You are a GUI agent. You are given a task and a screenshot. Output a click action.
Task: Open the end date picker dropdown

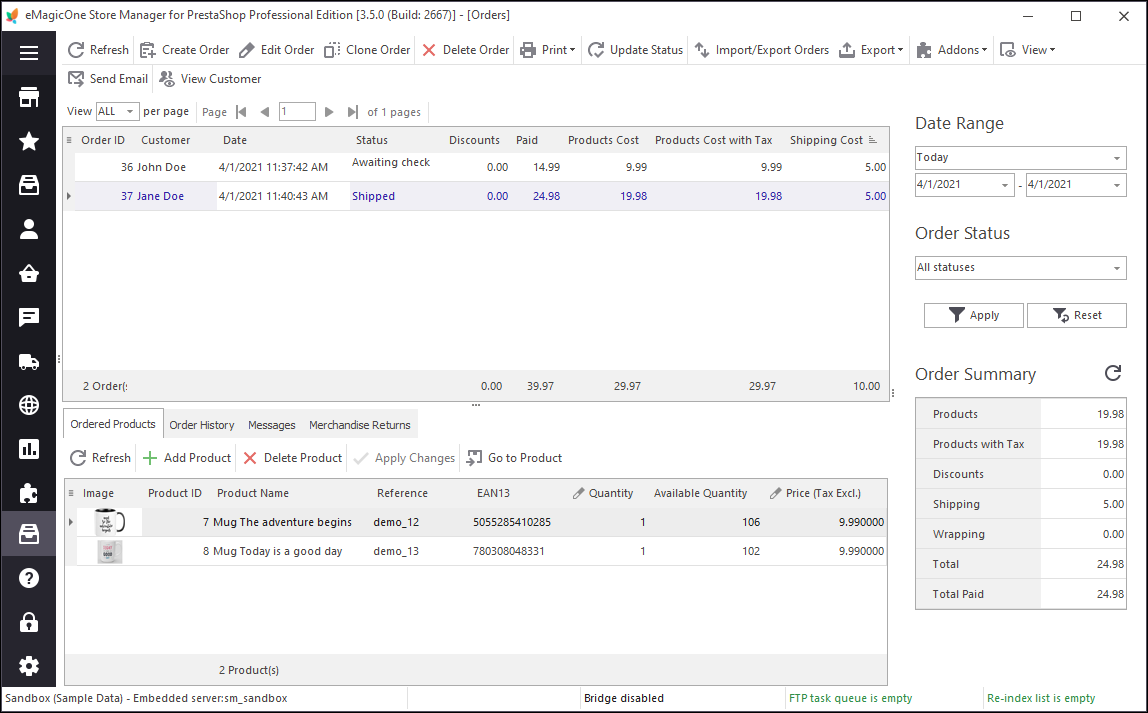(1117, 185)
